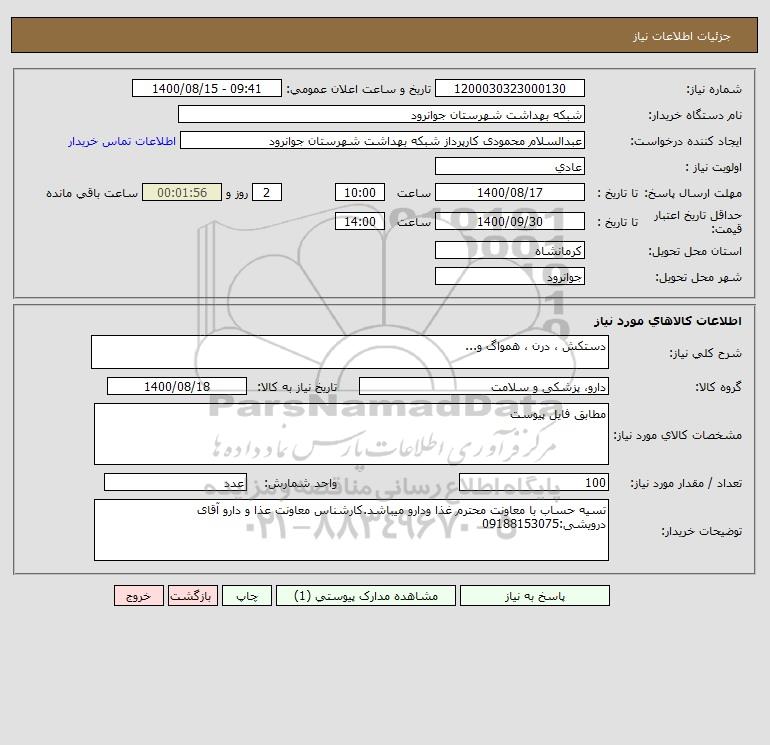Screen dimensions: 770x745
Task: Click the label واحد شمارش:
Action: (301, 483)
